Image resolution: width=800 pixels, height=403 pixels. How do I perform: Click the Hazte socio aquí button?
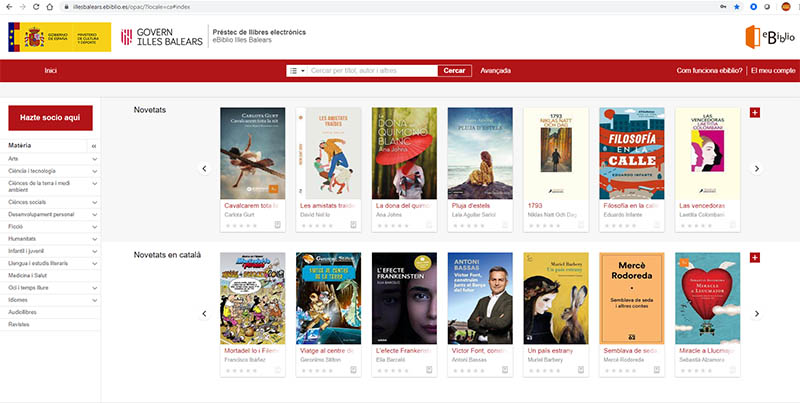tap(51, 118)
